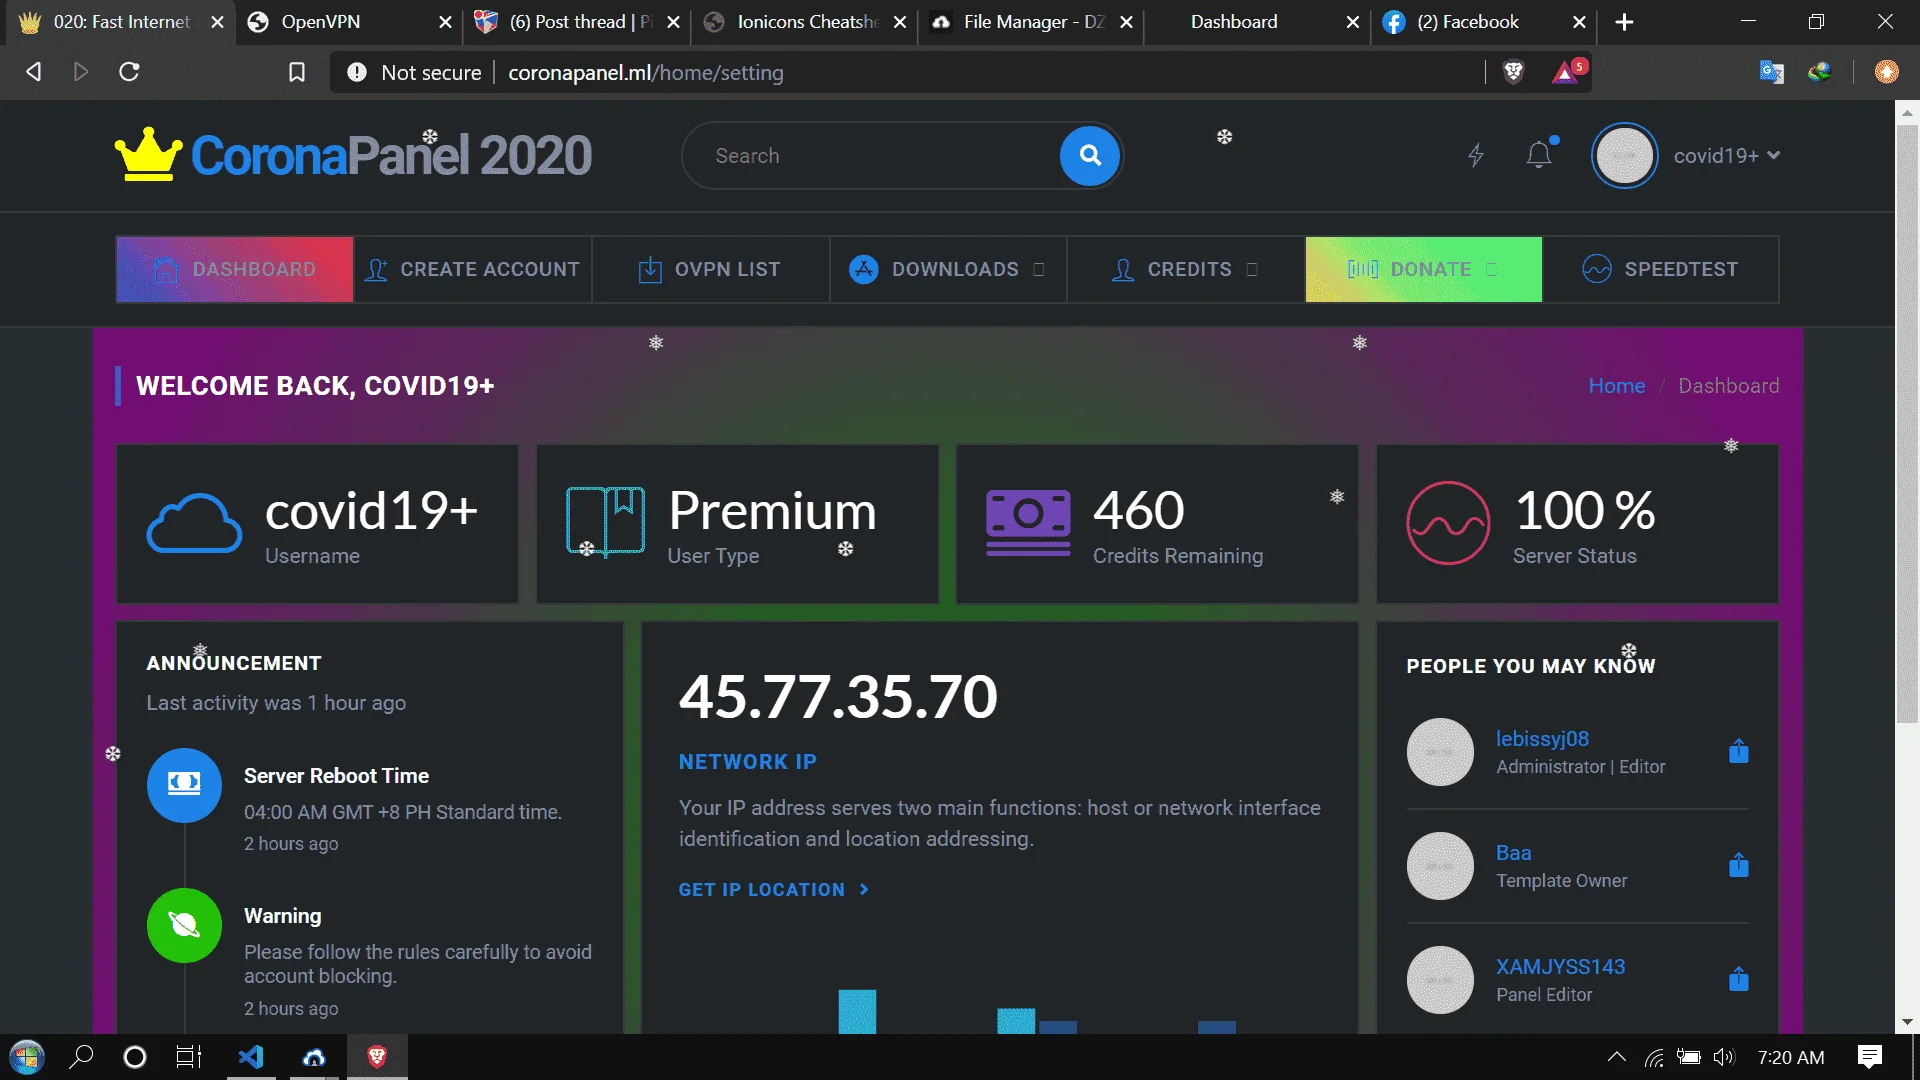Click the Not secure site warning
Screen dimensions: 1920x1080
[x=415, y=72]
